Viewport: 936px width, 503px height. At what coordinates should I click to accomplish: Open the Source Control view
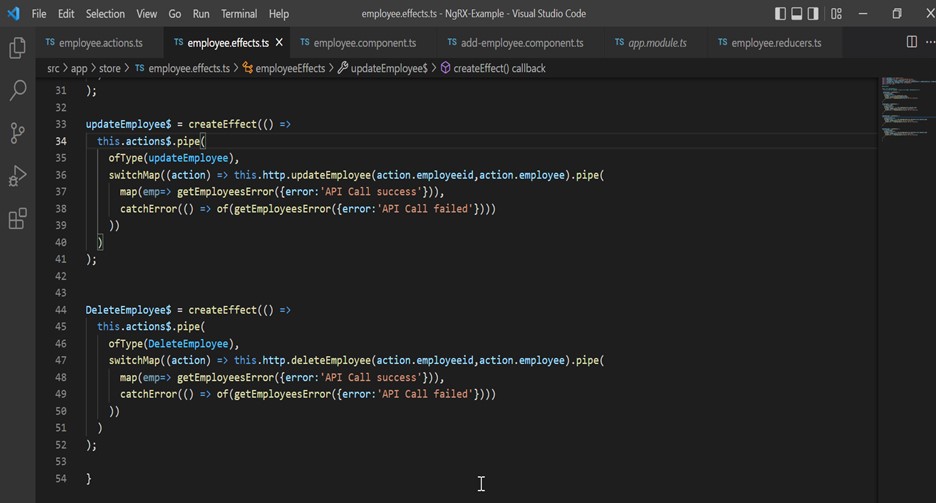click(17, 133)
